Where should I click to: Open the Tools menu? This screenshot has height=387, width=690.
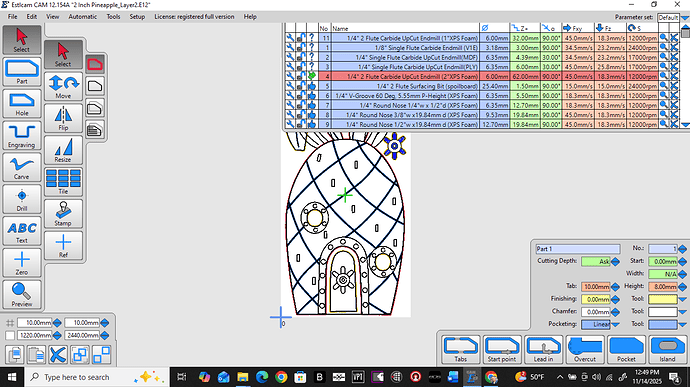(113, 17)
